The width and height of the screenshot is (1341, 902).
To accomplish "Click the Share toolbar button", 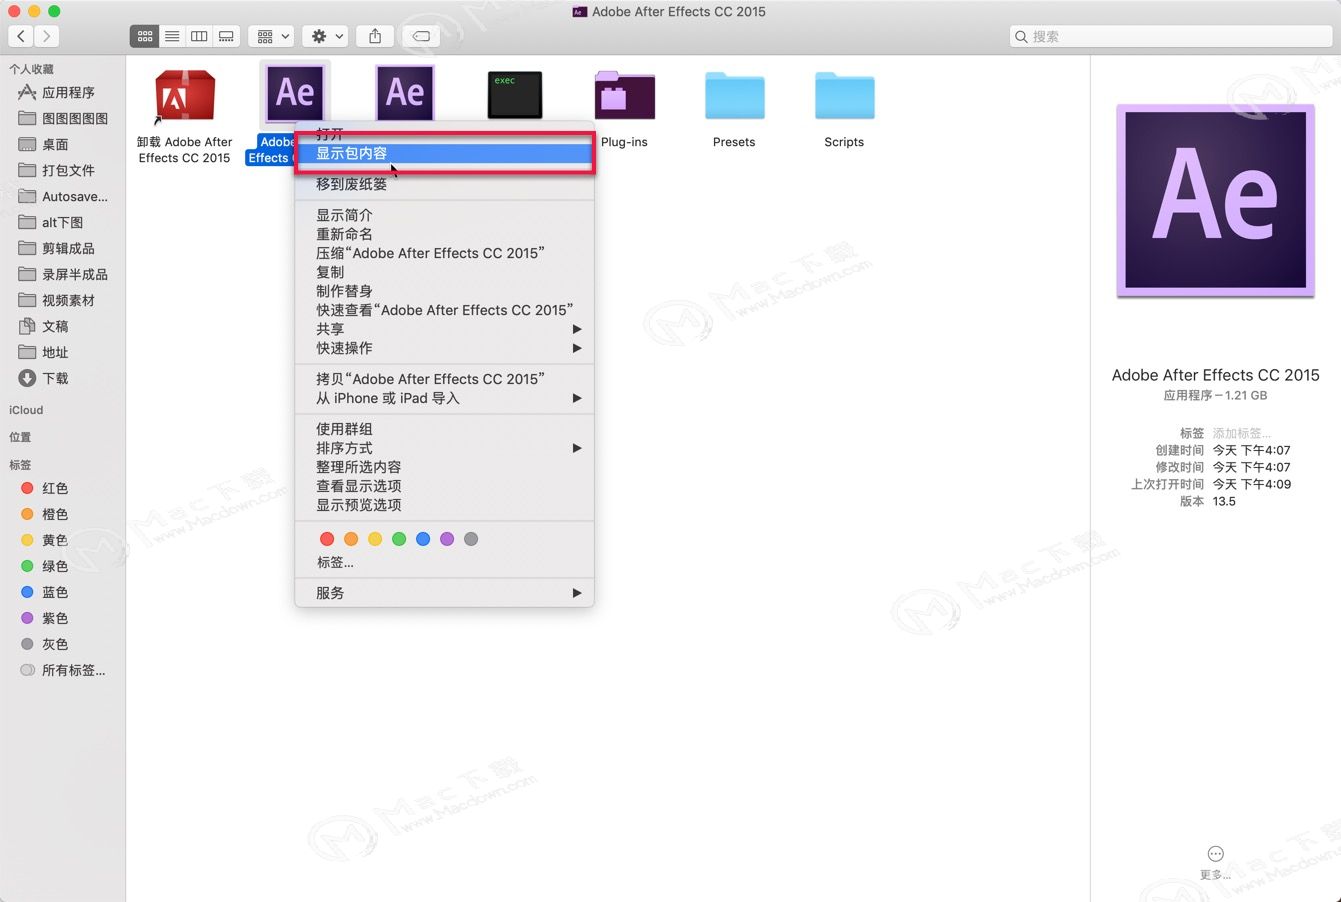I will point(375,36).
